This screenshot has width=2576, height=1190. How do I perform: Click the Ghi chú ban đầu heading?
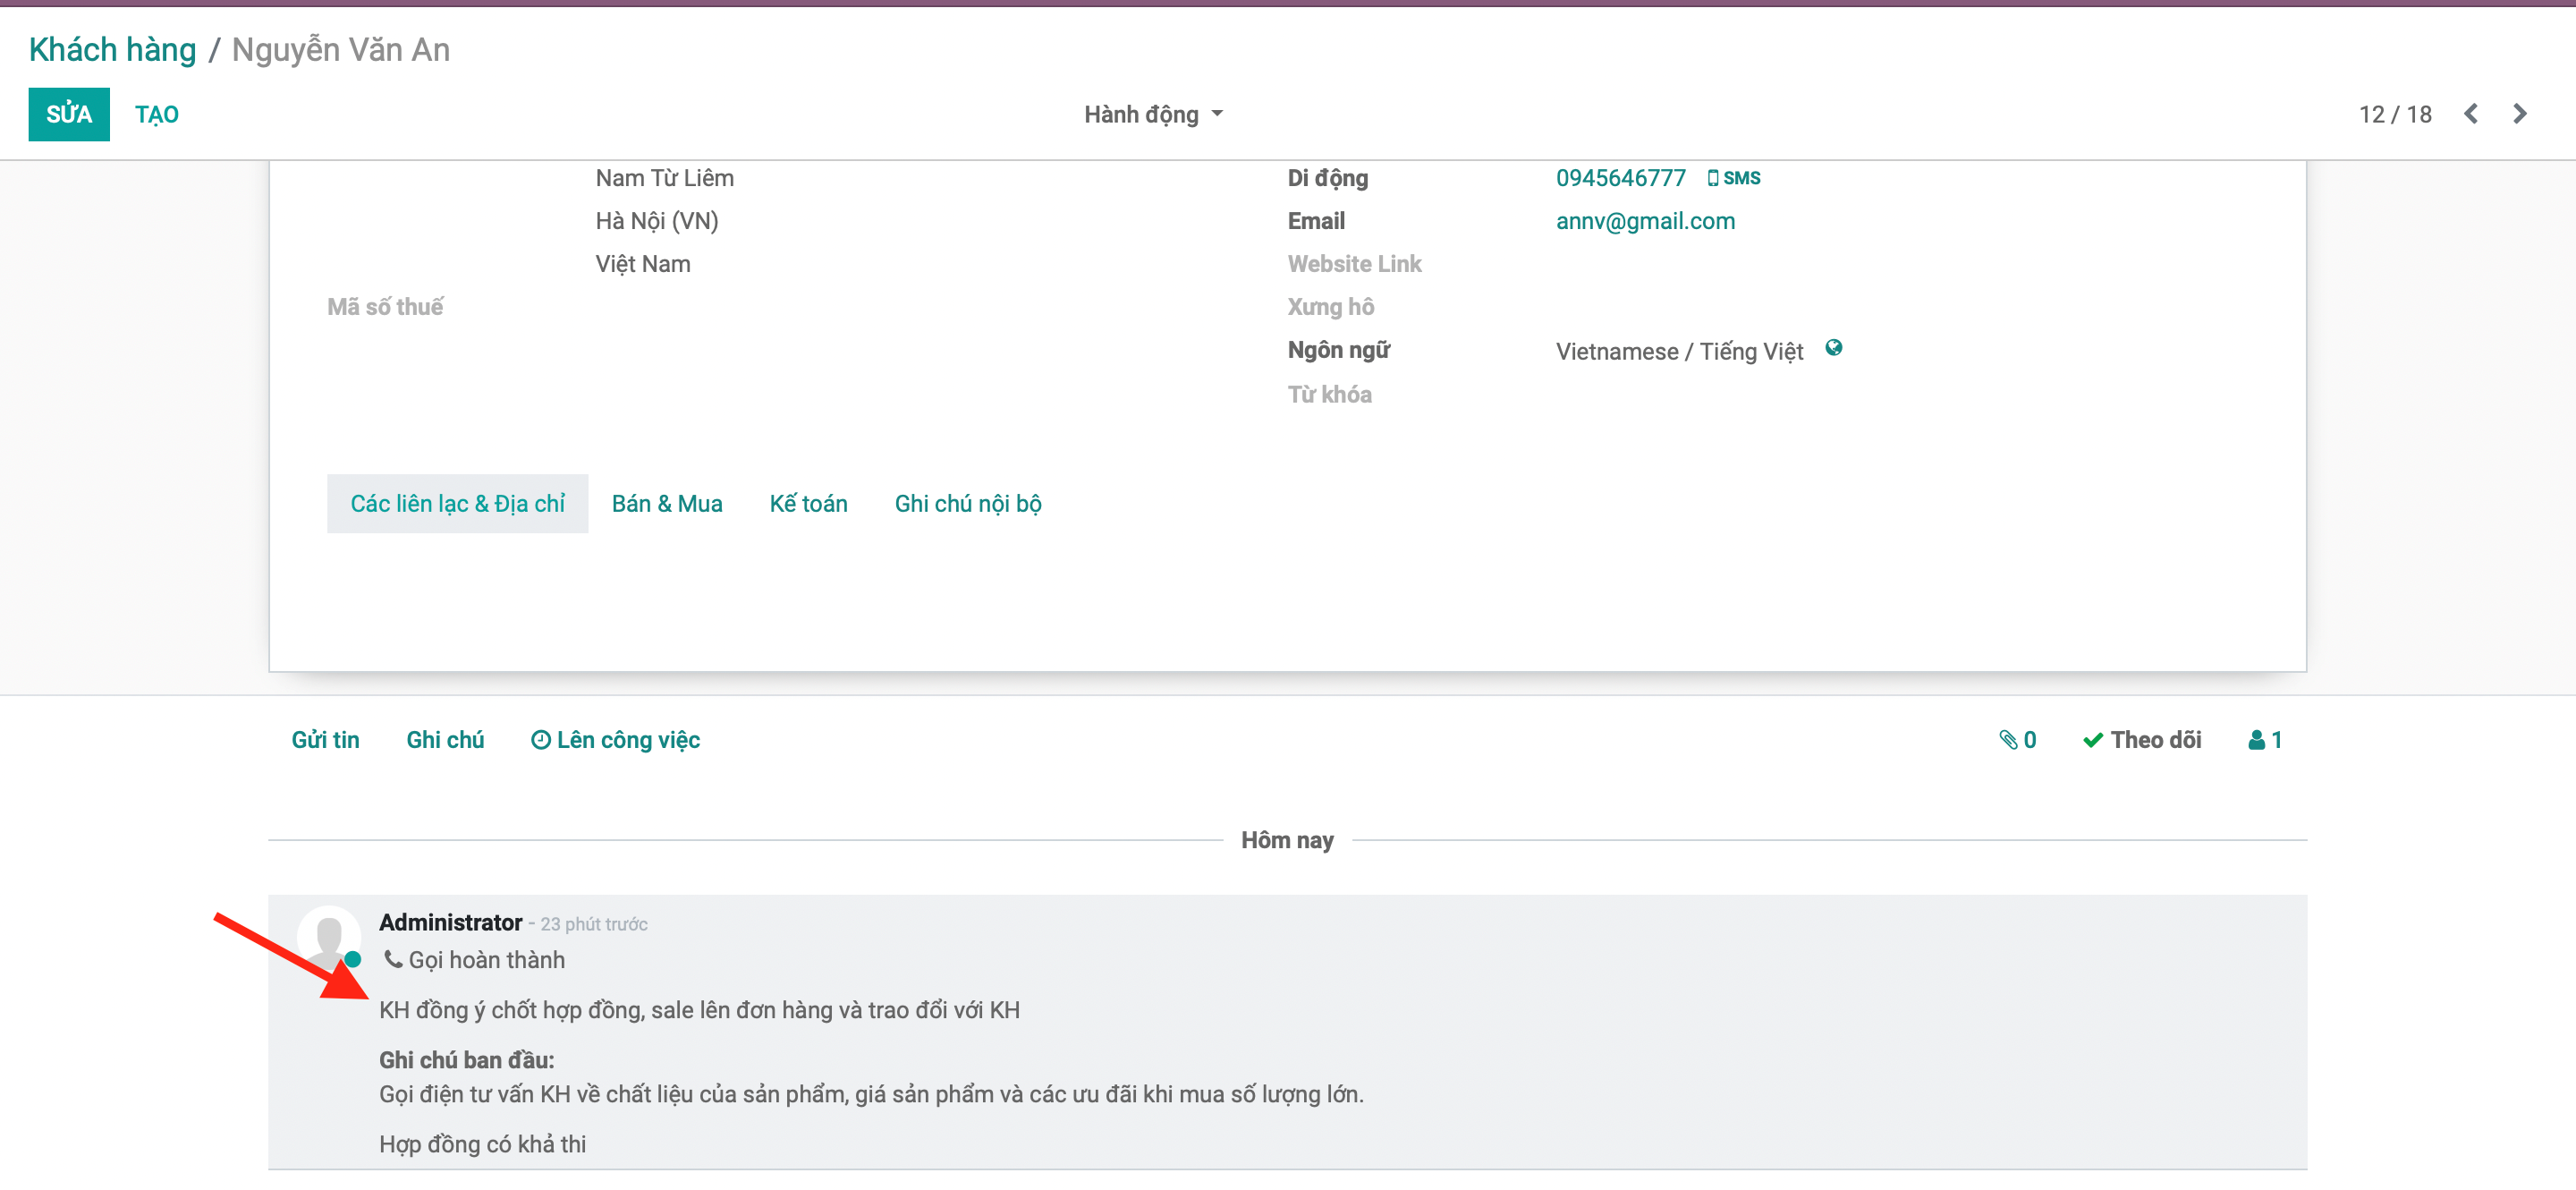(466, 1061)
